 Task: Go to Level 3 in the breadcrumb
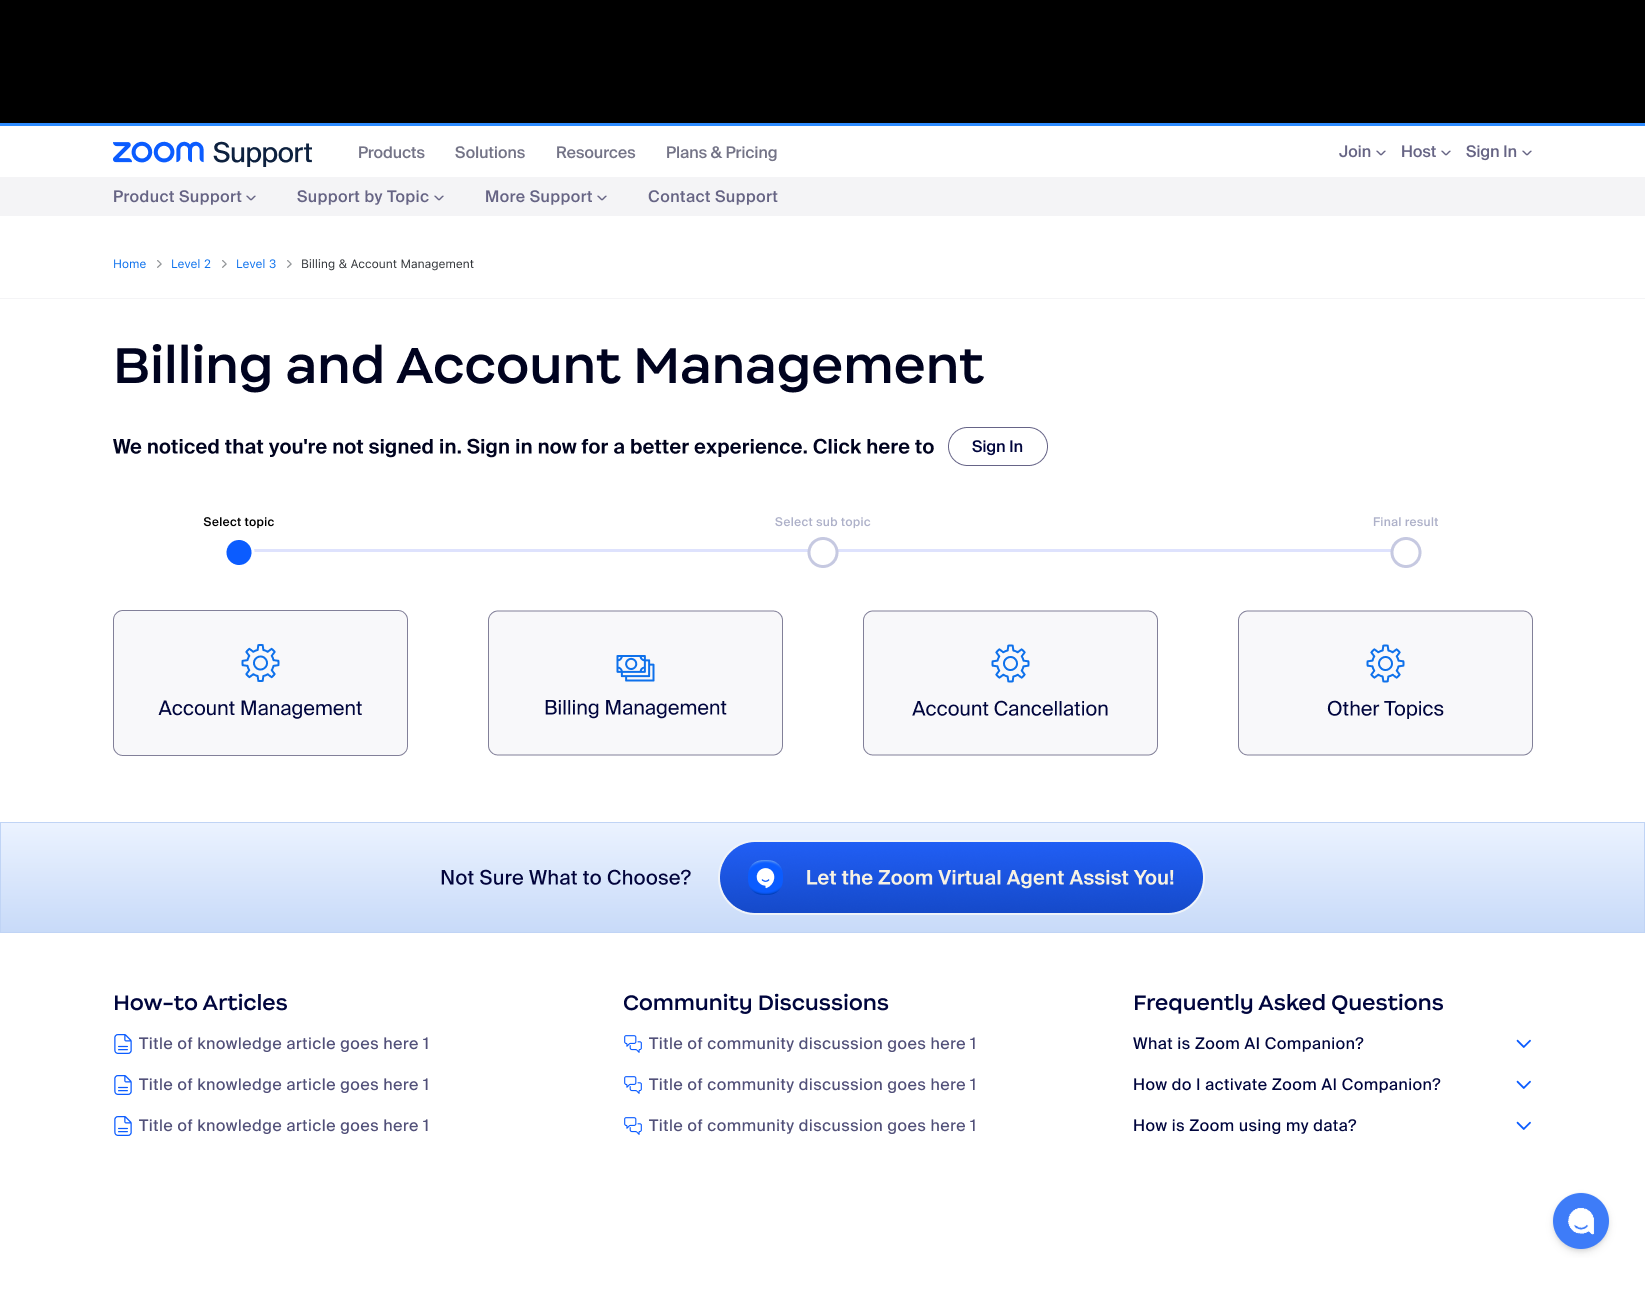pos(256,264)
